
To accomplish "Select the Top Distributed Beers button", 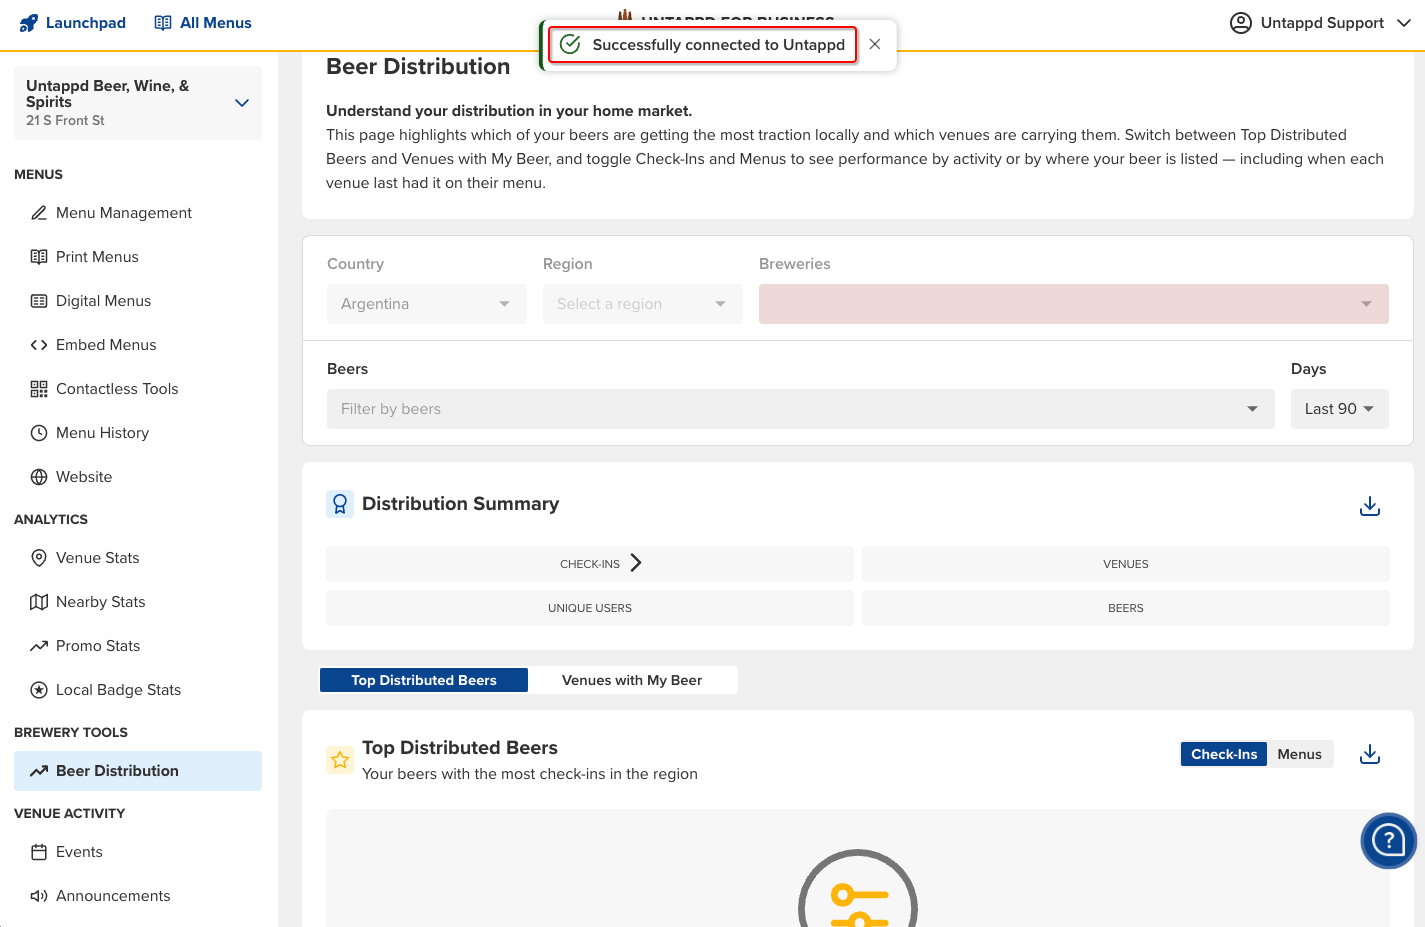I will pos(423,680).
